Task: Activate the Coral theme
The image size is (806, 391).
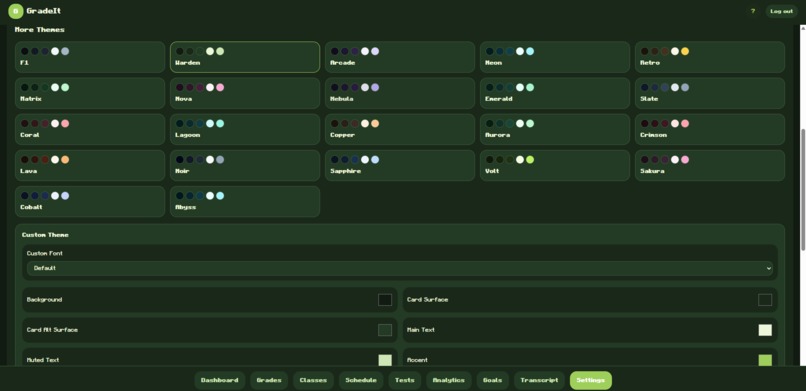Action: [90, 129]
